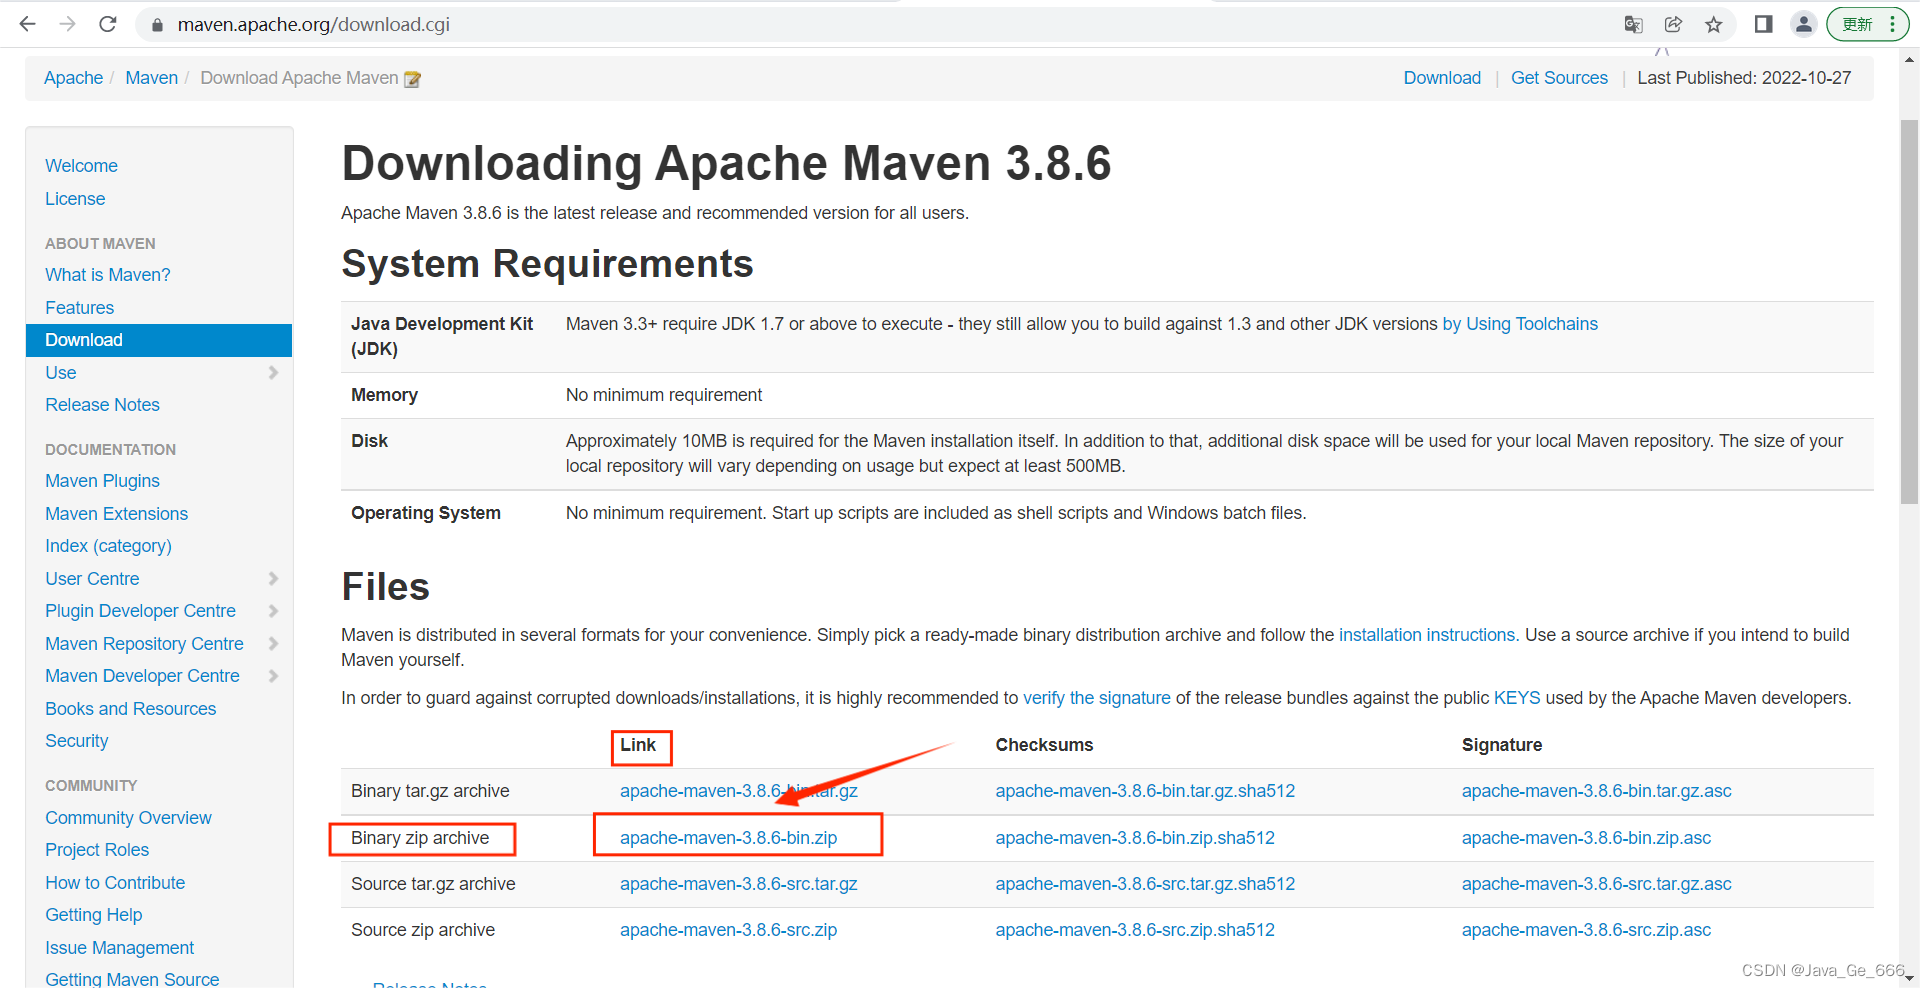1920x988 pixels.
Task: Expand the User Centre chevron
Action: click(x=273, y=579)
